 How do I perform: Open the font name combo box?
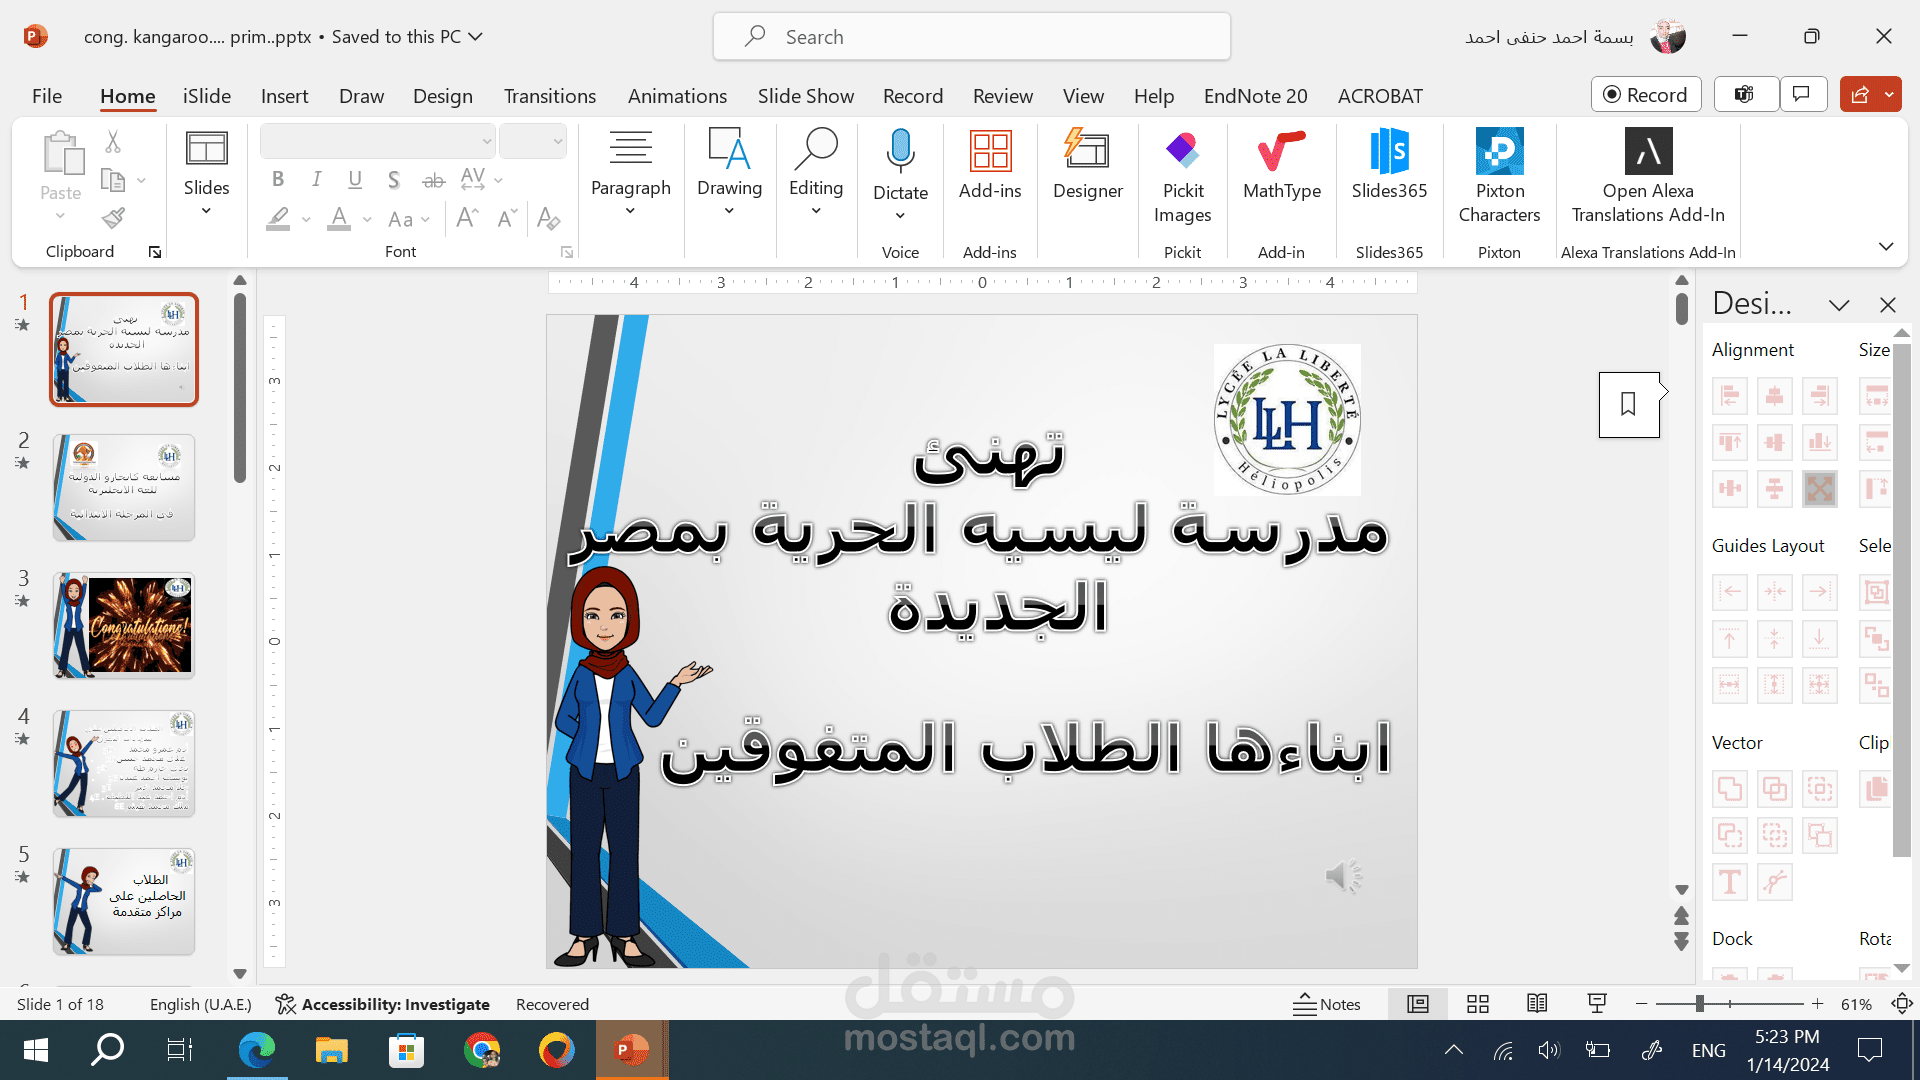pos(378,142)
